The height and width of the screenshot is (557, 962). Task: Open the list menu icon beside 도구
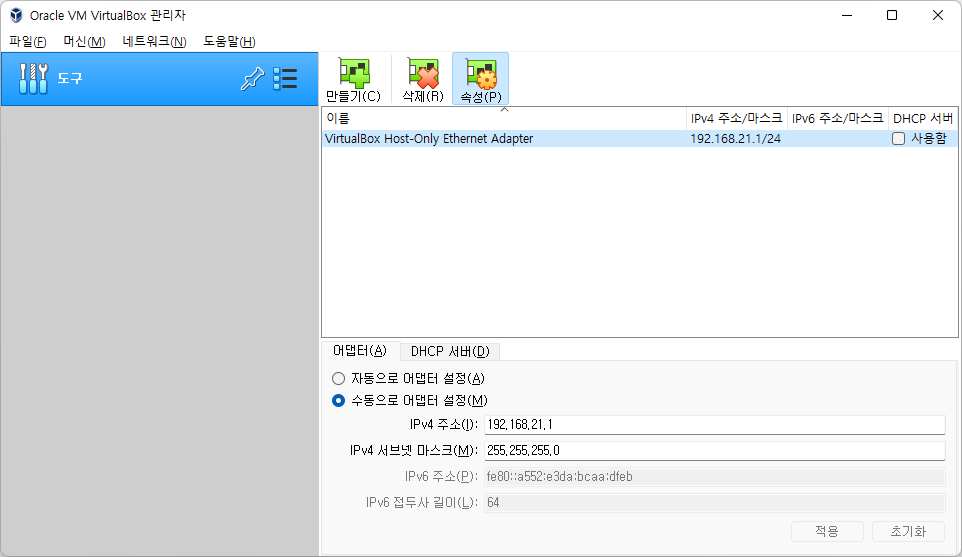pyautogui.click(x=285, y=79)
